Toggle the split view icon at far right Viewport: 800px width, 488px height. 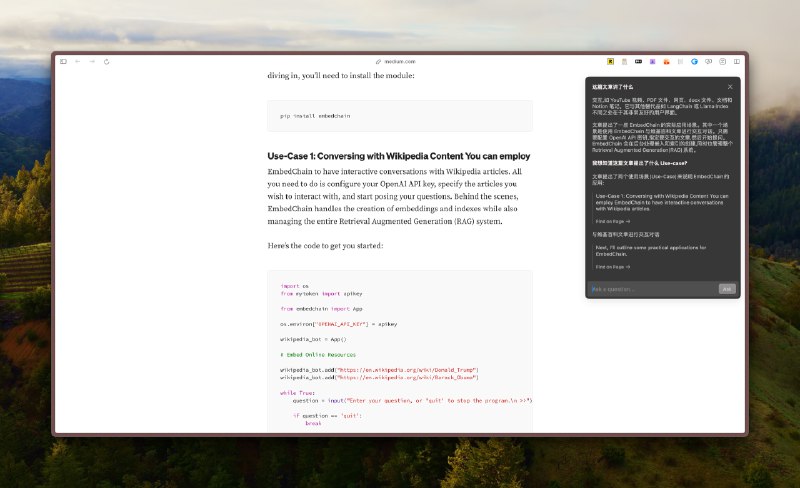737,62
